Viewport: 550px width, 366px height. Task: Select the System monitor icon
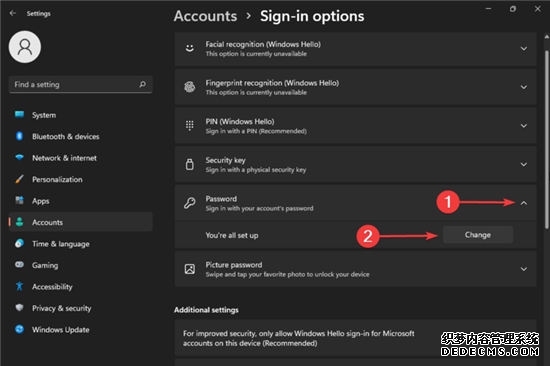click(19, 115)
